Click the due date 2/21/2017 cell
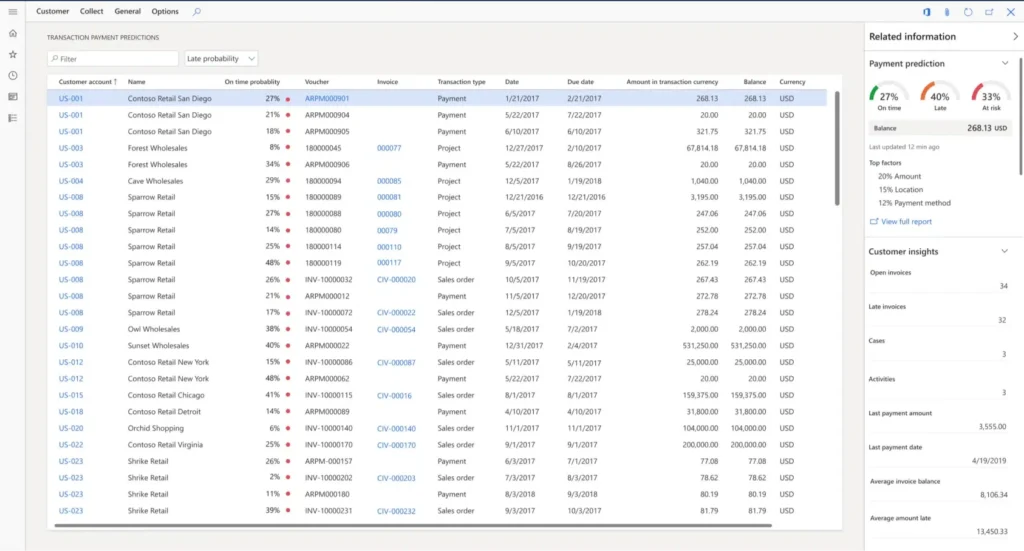 click(x=583, y=99)
